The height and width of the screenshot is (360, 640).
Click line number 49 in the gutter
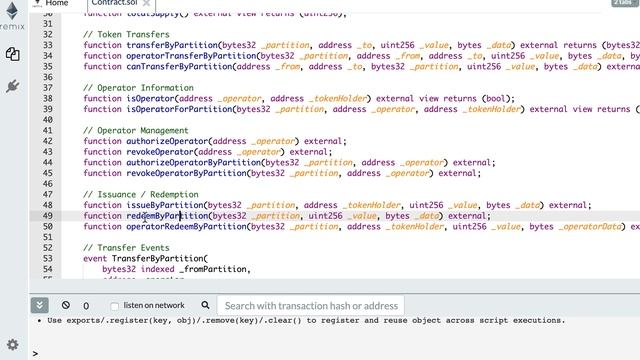(48, 216)
